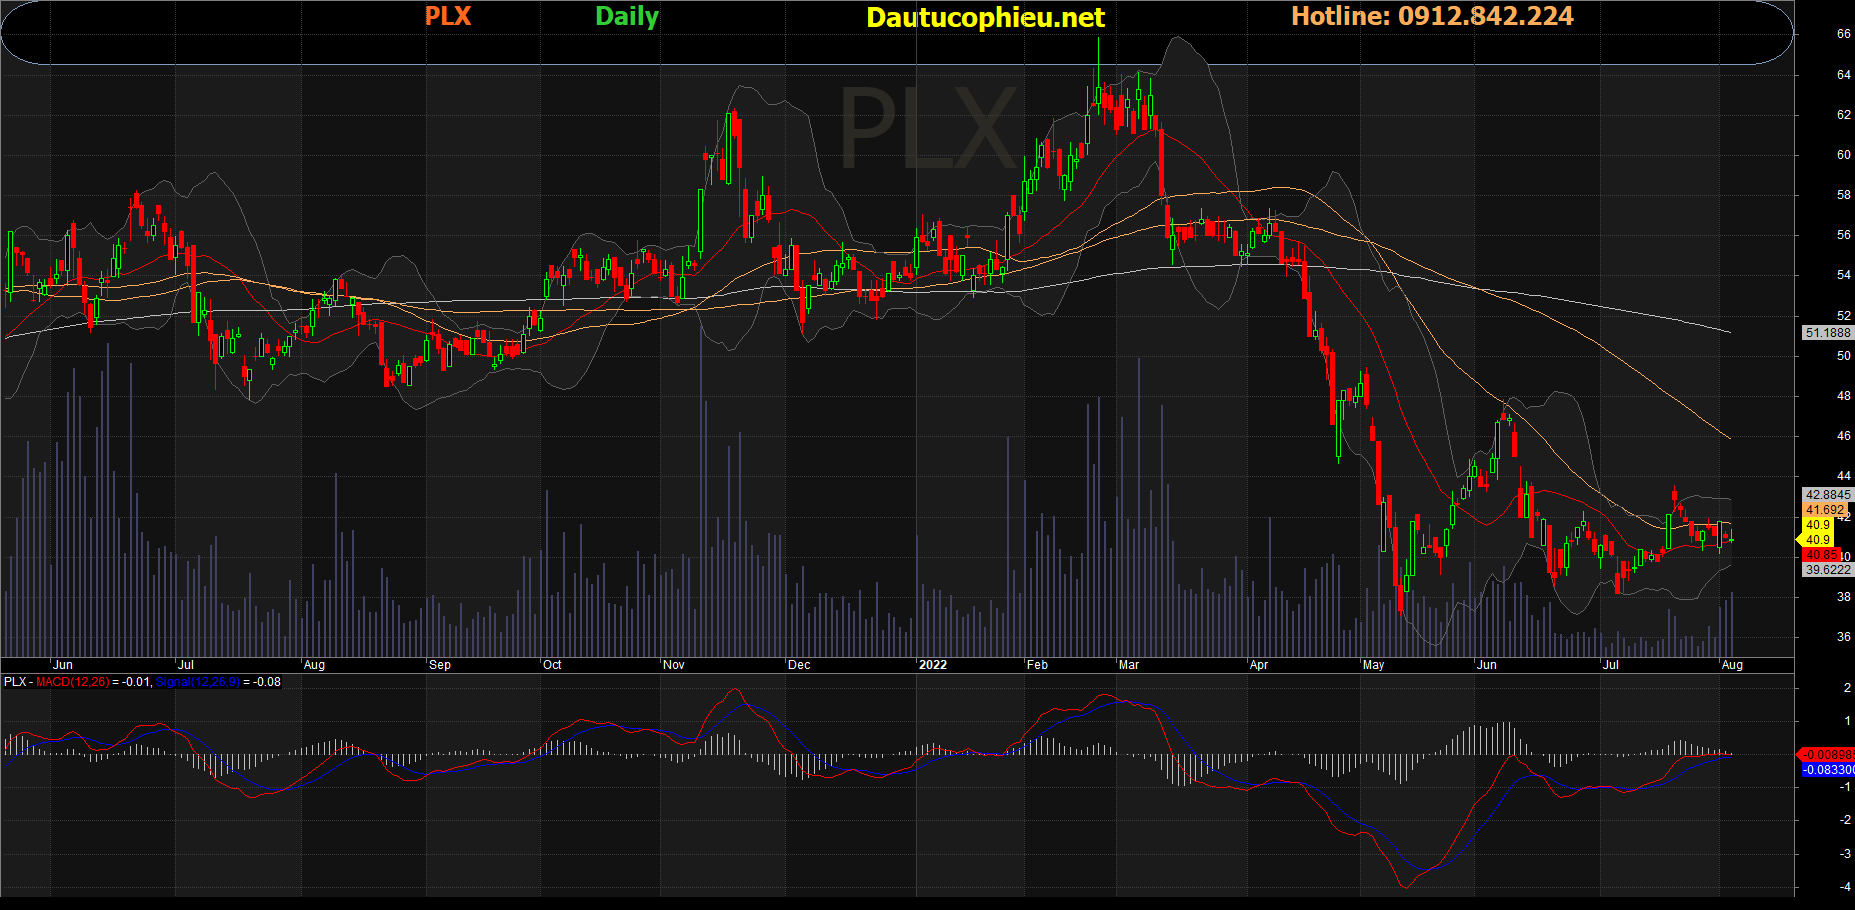Click the 39.6222 lower band price tag
This screenshot has height=910, width=1855.
click(x=1827, y=570)
